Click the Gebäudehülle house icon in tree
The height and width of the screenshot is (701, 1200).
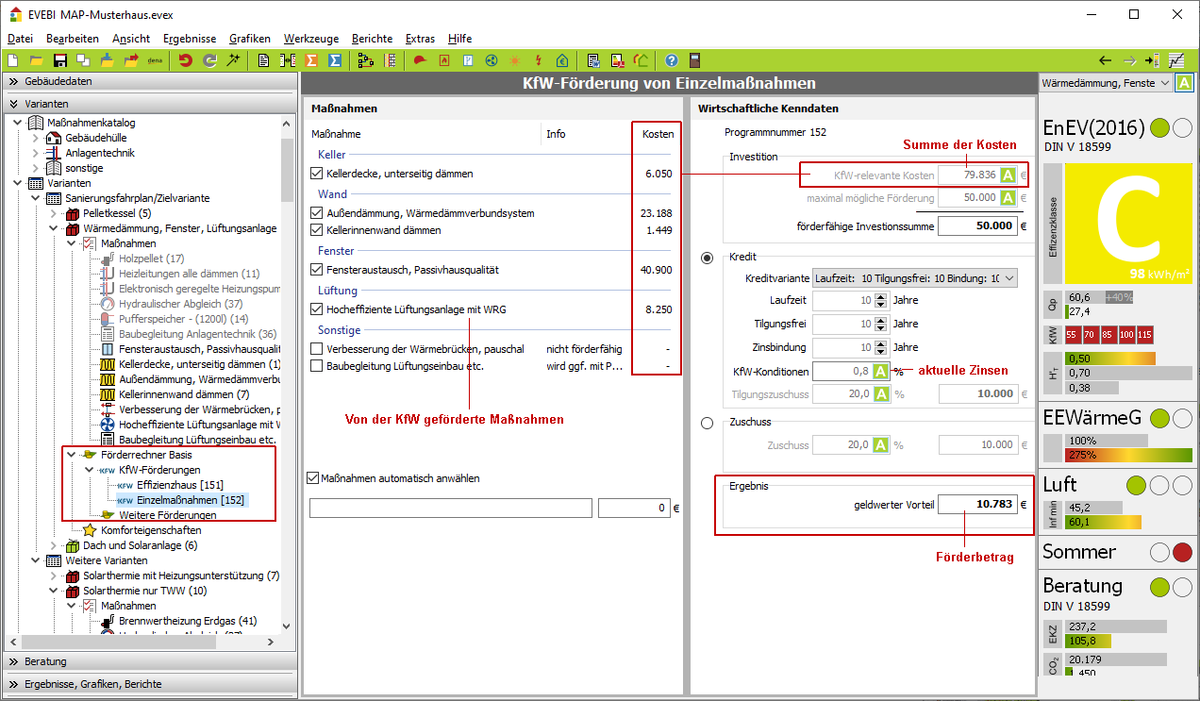tap(54, 138)
